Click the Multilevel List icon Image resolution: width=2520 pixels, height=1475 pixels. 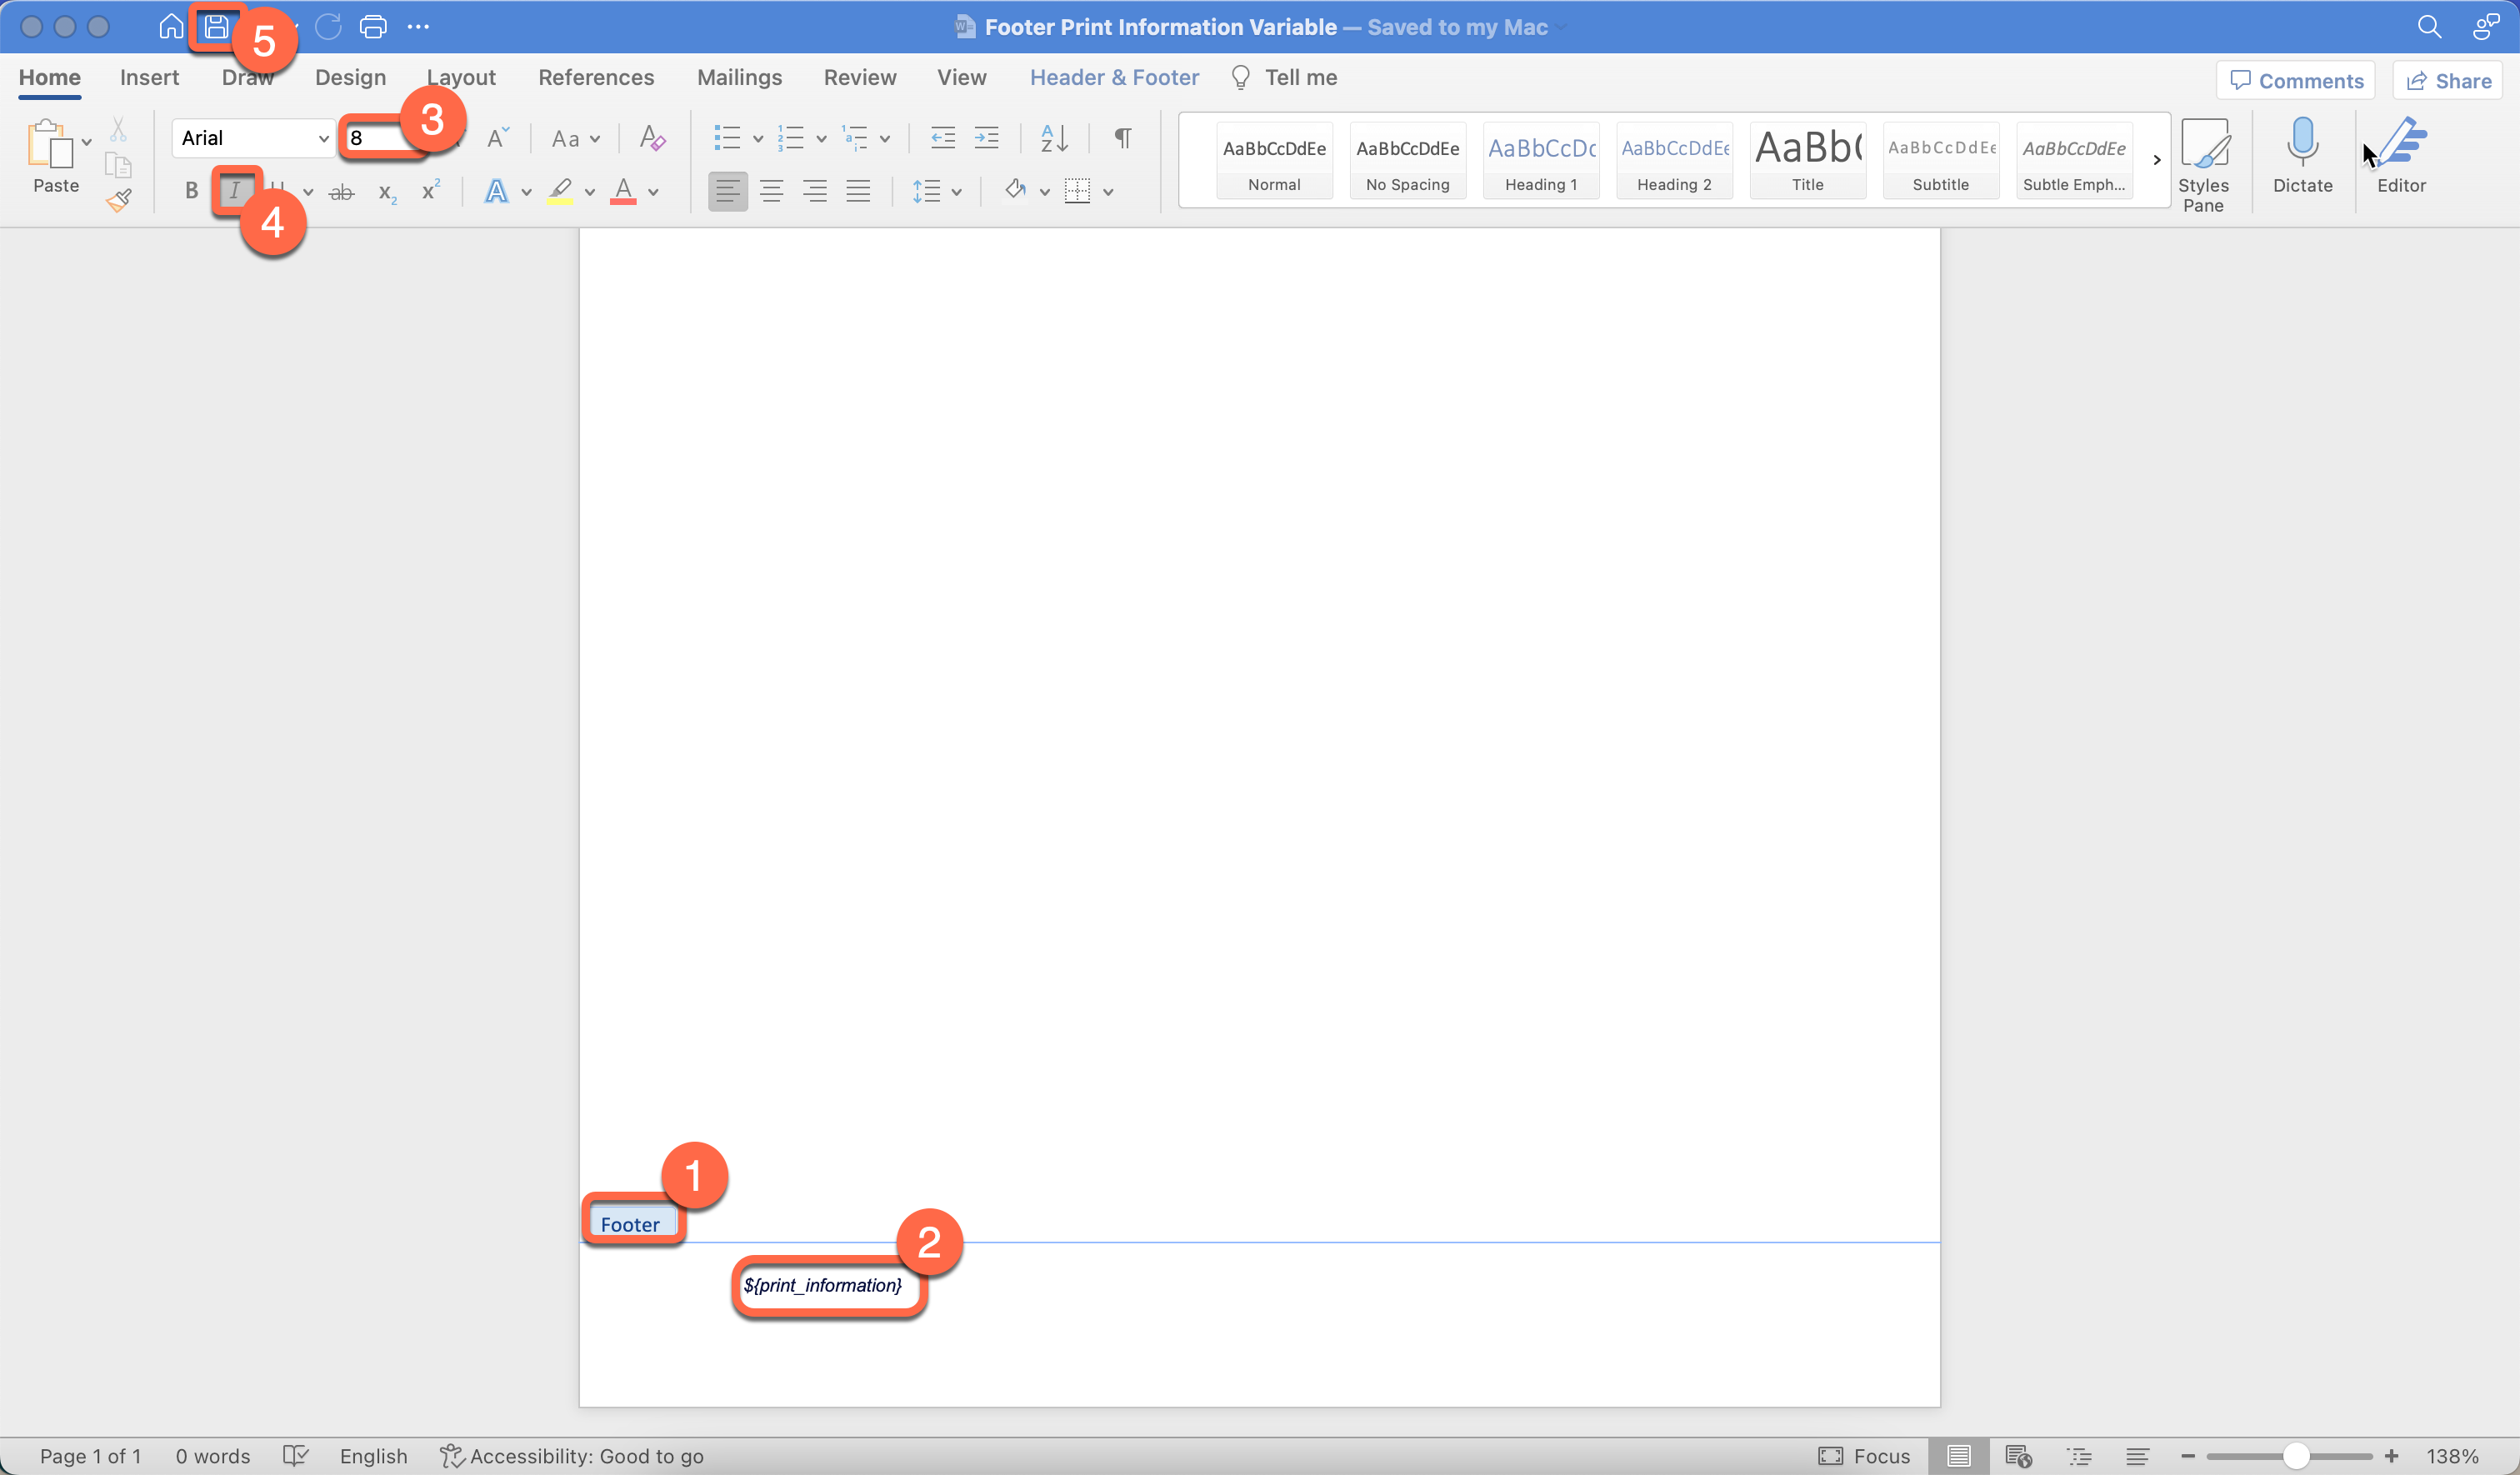854,138
